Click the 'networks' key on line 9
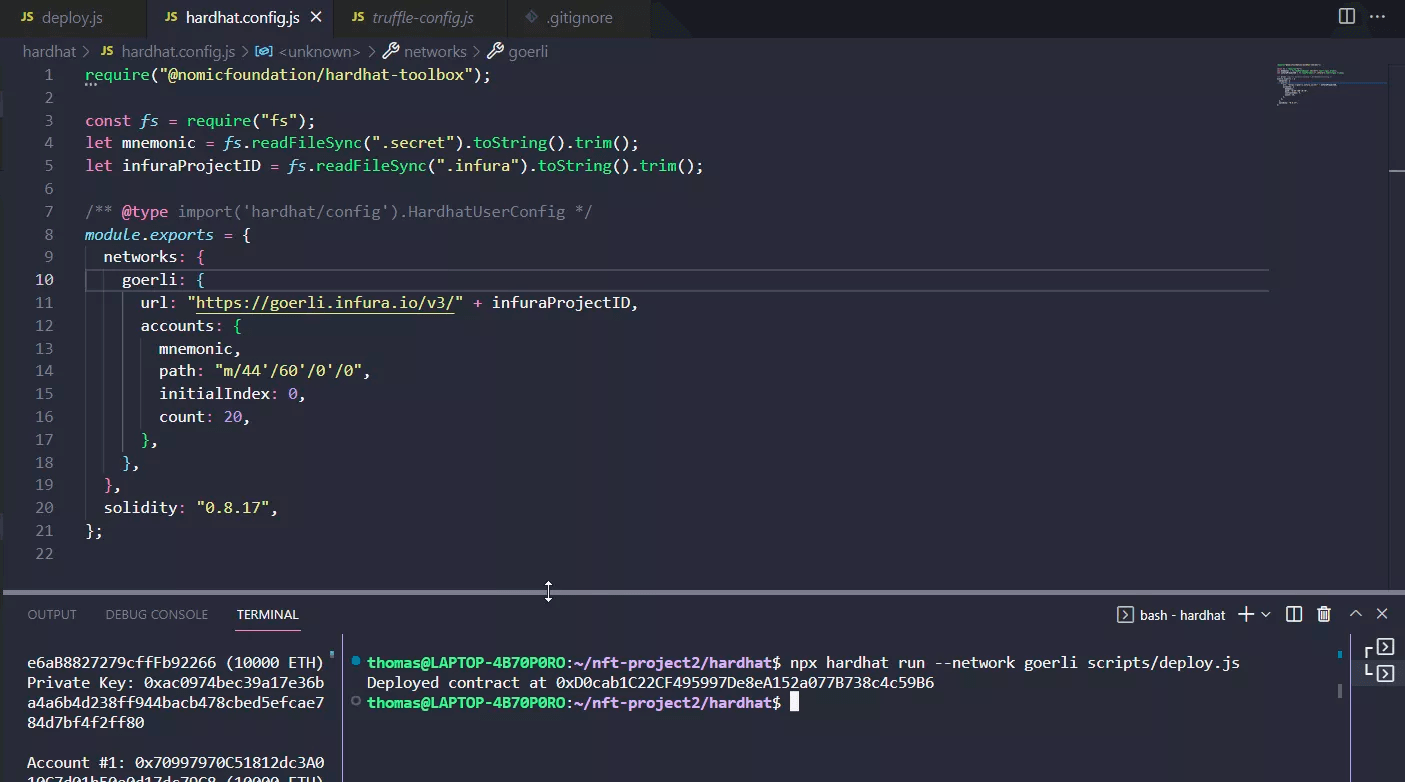Screen dimensions: 1405x782 tap(140, 257)
